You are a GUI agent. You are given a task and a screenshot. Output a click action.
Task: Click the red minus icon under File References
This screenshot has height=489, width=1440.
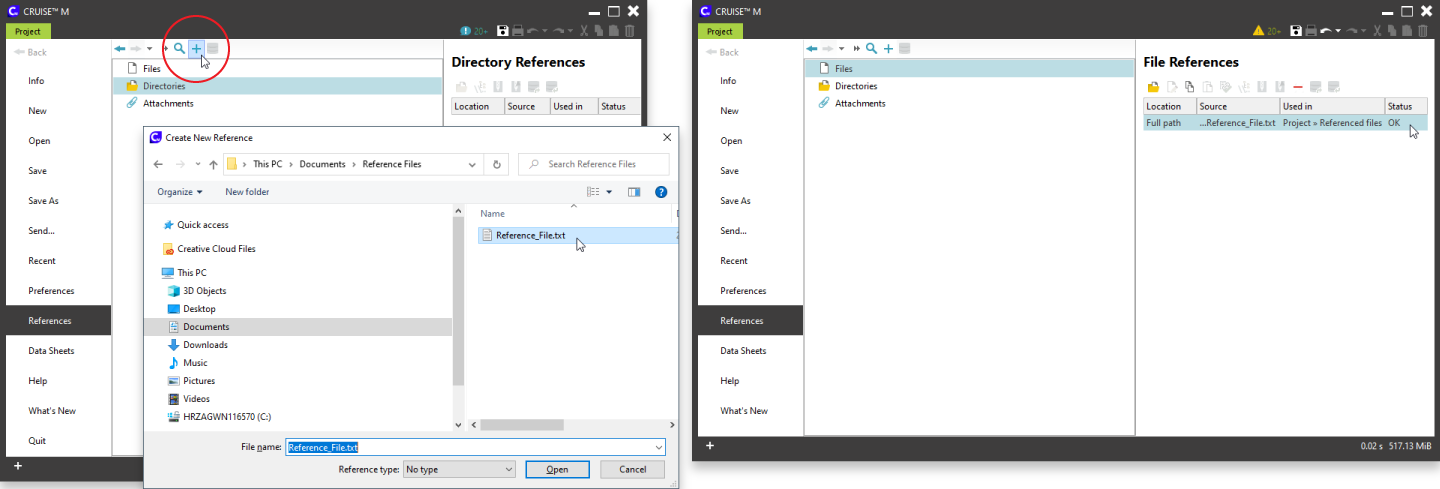coord(1298,87)
